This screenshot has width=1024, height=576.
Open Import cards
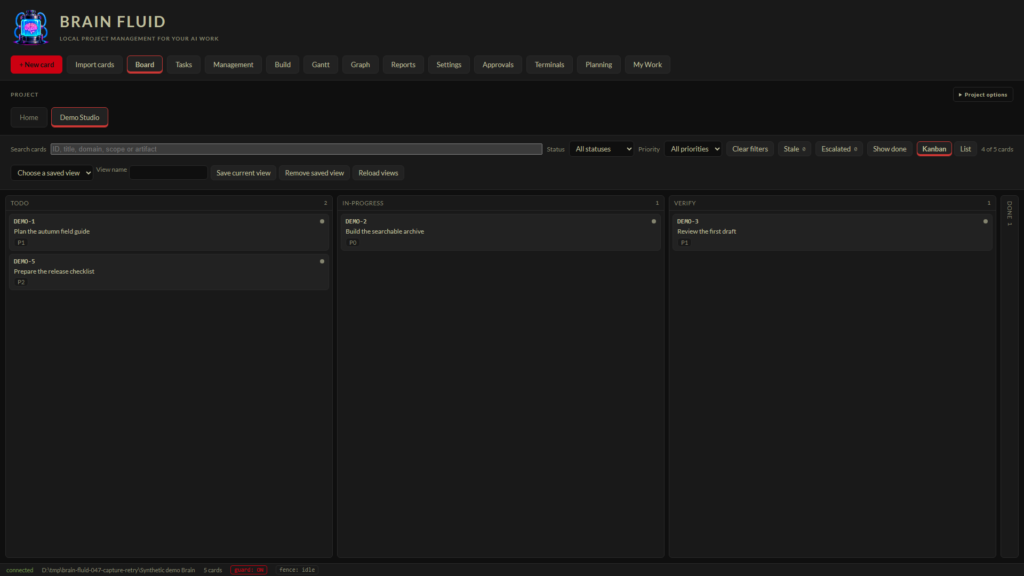click(x=95, y=65)
